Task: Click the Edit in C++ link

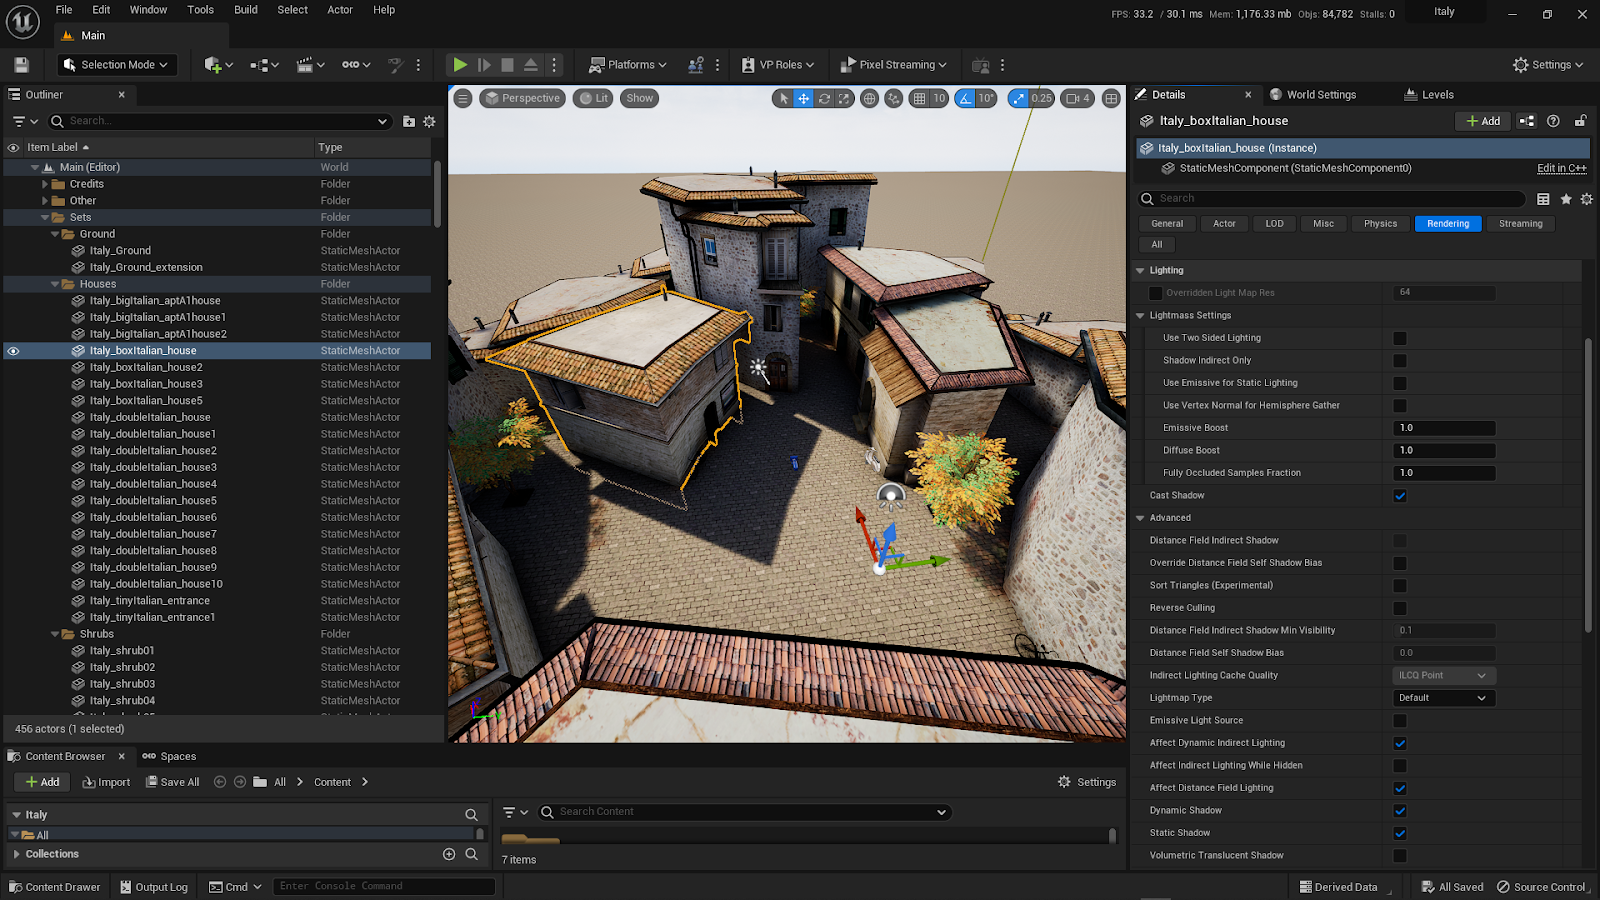Action: [x=1561, y=168]
